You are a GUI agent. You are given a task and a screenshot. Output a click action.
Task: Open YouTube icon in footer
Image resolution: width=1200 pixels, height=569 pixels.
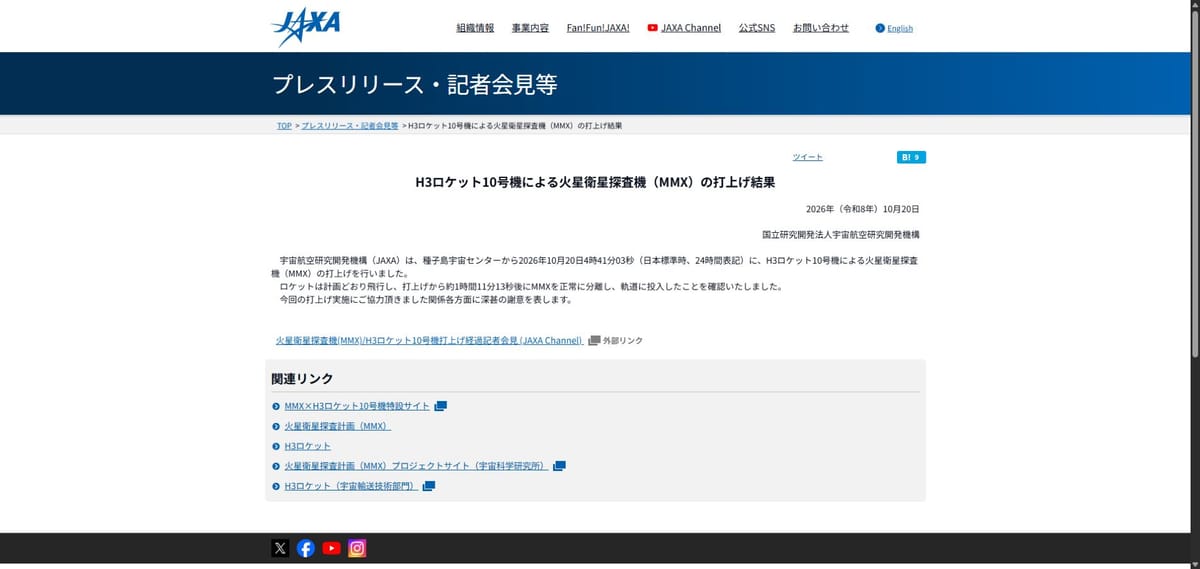[x=332, y=548]
